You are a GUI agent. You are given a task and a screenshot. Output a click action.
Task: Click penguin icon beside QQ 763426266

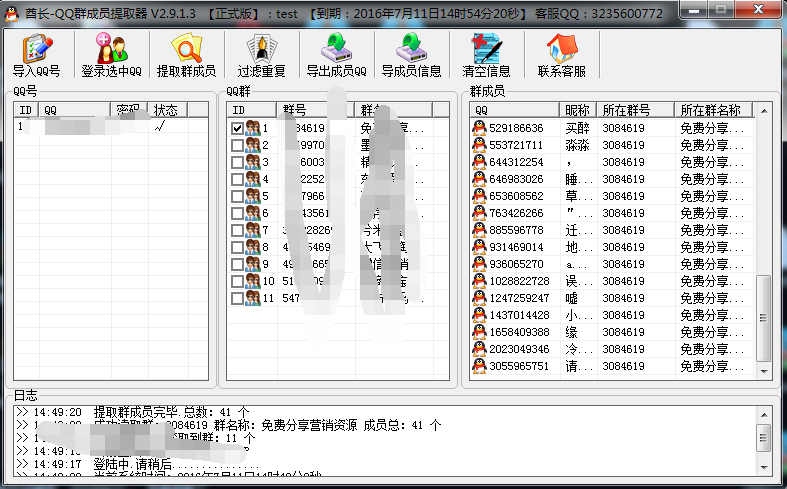pos(480,213)
